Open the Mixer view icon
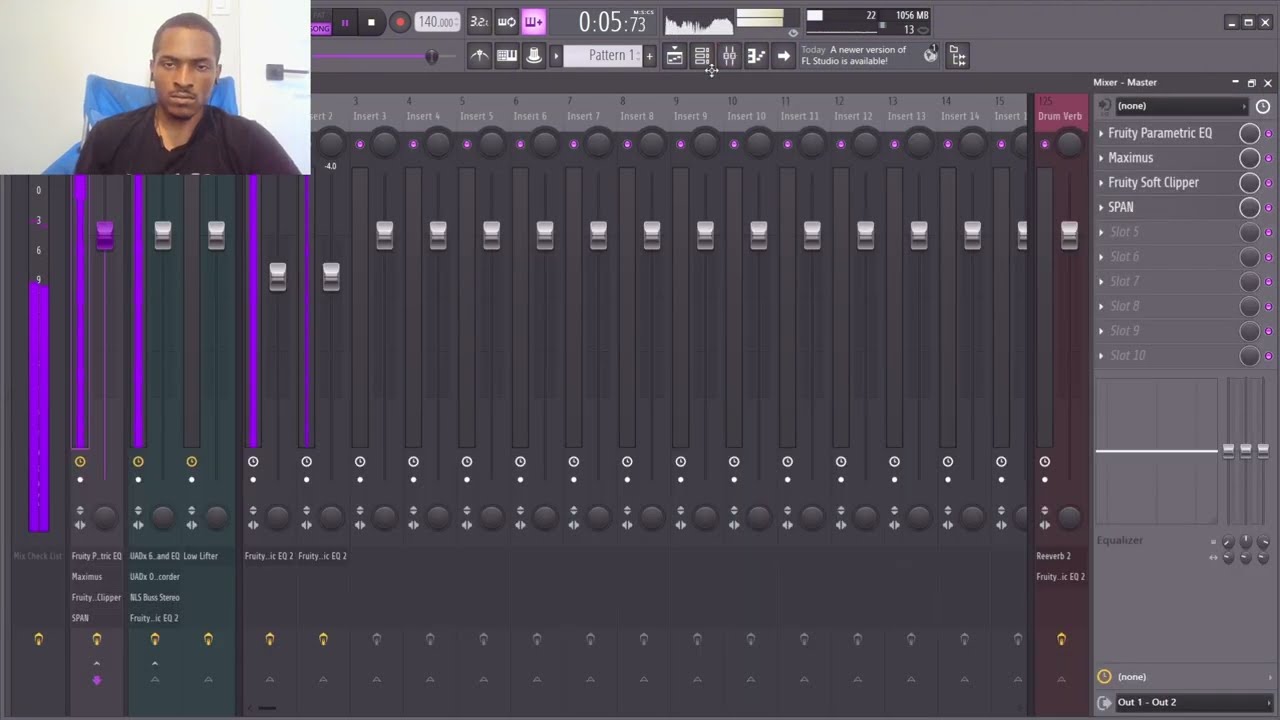The image size is (1280, 720). click(x=729, y=56)
